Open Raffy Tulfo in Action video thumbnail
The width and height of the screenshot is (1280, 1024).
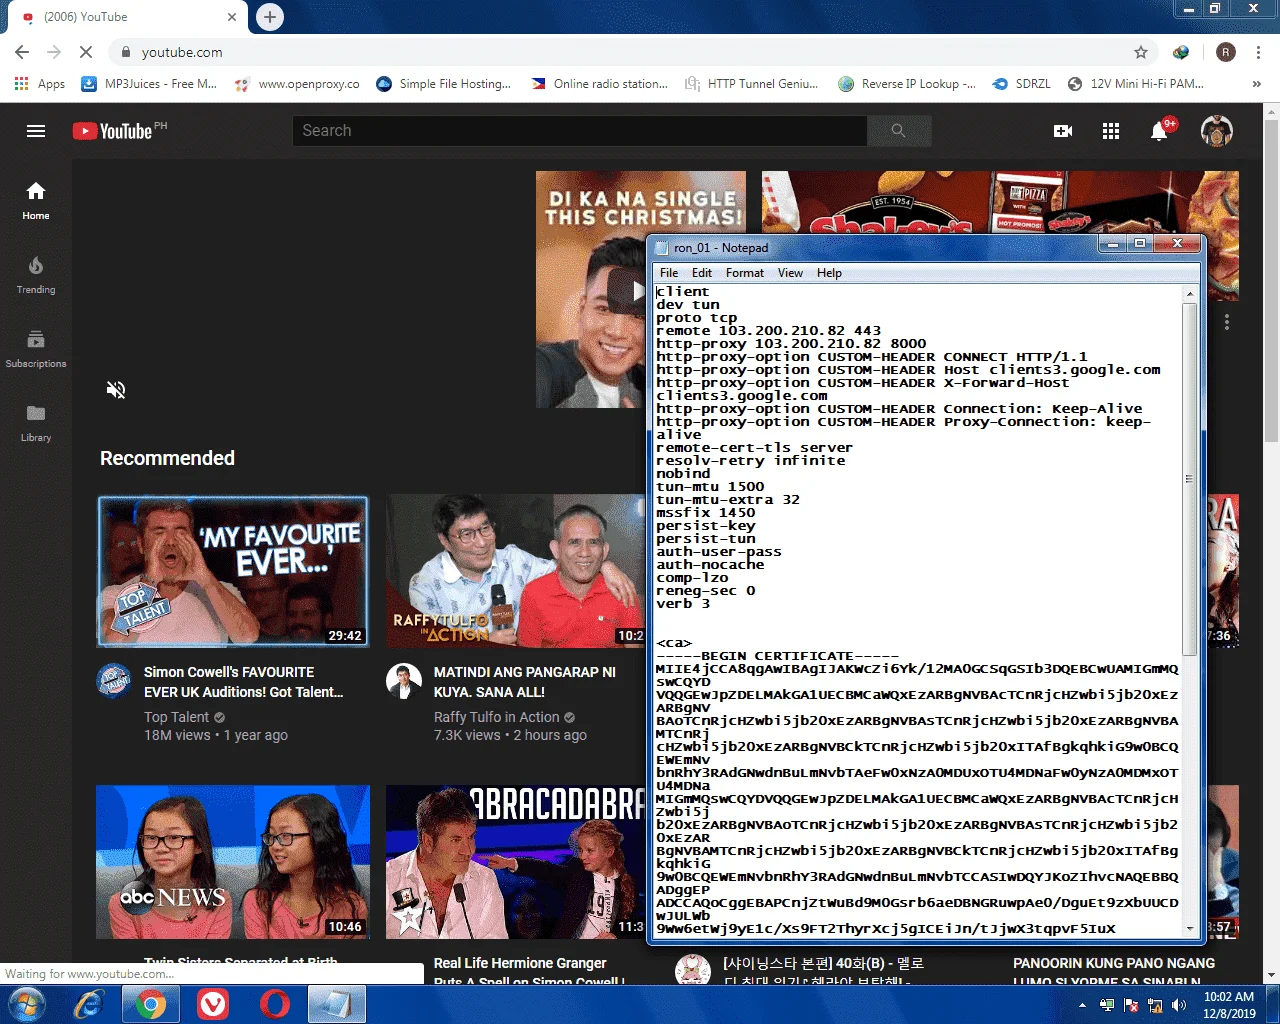click(516, 571)
